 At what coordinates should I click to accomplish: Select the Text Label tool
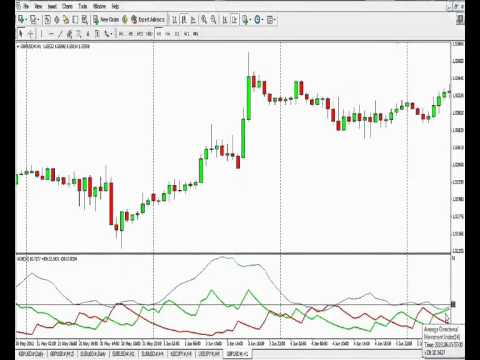(x=97, y=34)
